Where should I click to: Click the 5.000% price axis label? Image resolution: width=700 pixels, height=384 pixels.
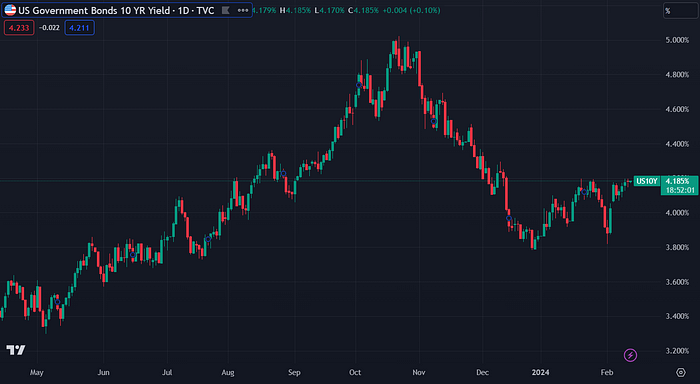click(x=677, y=40)
